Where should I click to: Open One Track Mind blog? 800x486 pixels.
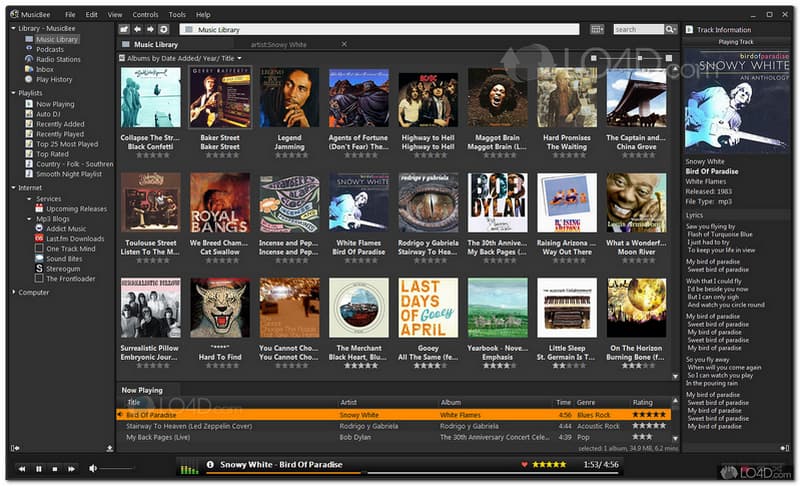71,249
